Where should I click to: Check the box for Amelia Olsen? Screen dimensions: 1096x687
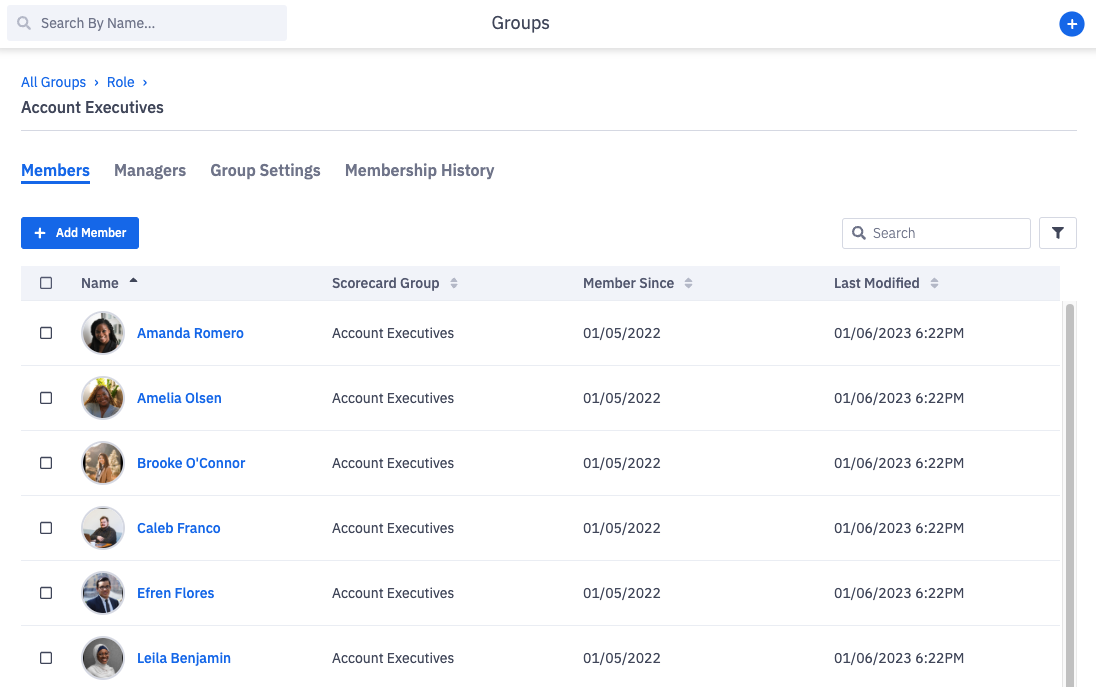[46, 398]
